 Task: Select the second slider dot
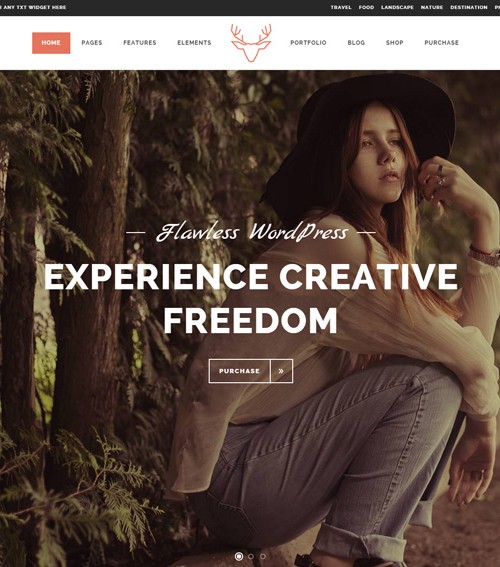point(251,556)
